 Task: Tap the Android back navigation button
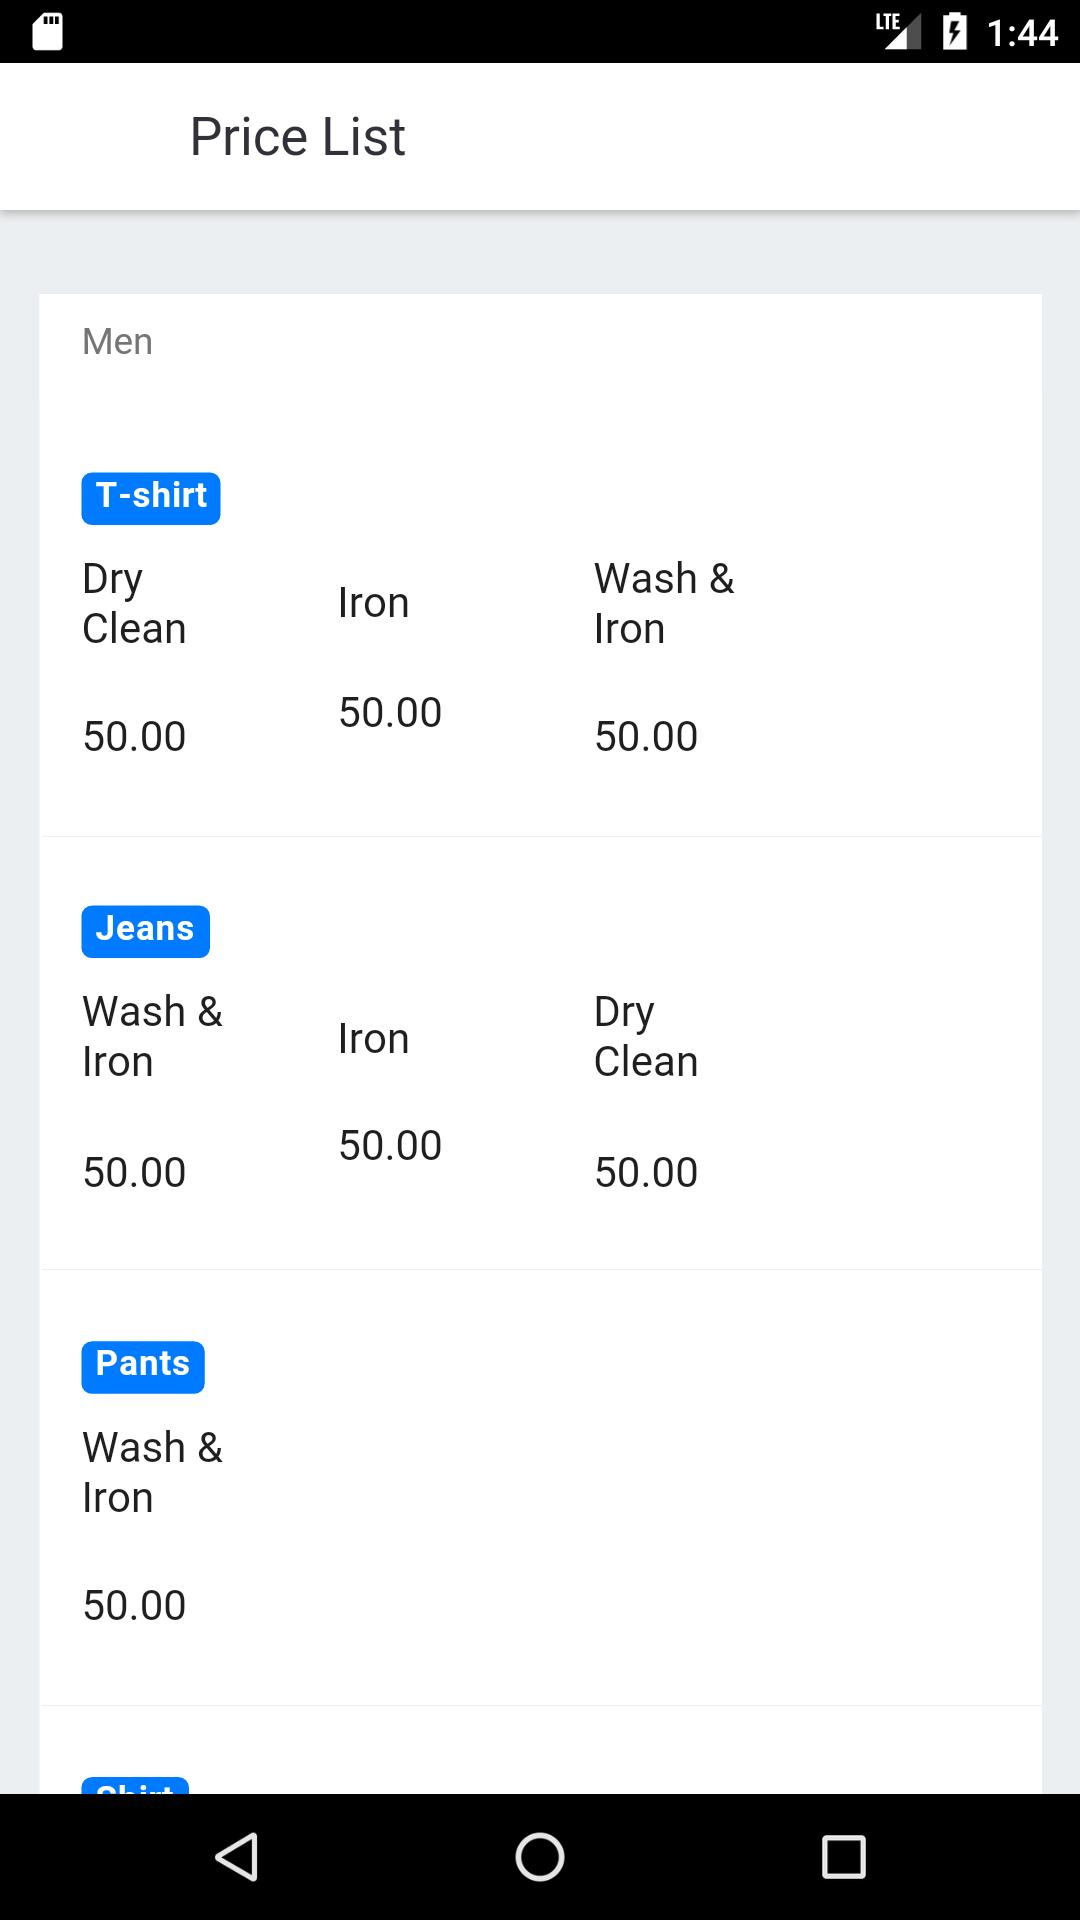(x=238, y=1857)
